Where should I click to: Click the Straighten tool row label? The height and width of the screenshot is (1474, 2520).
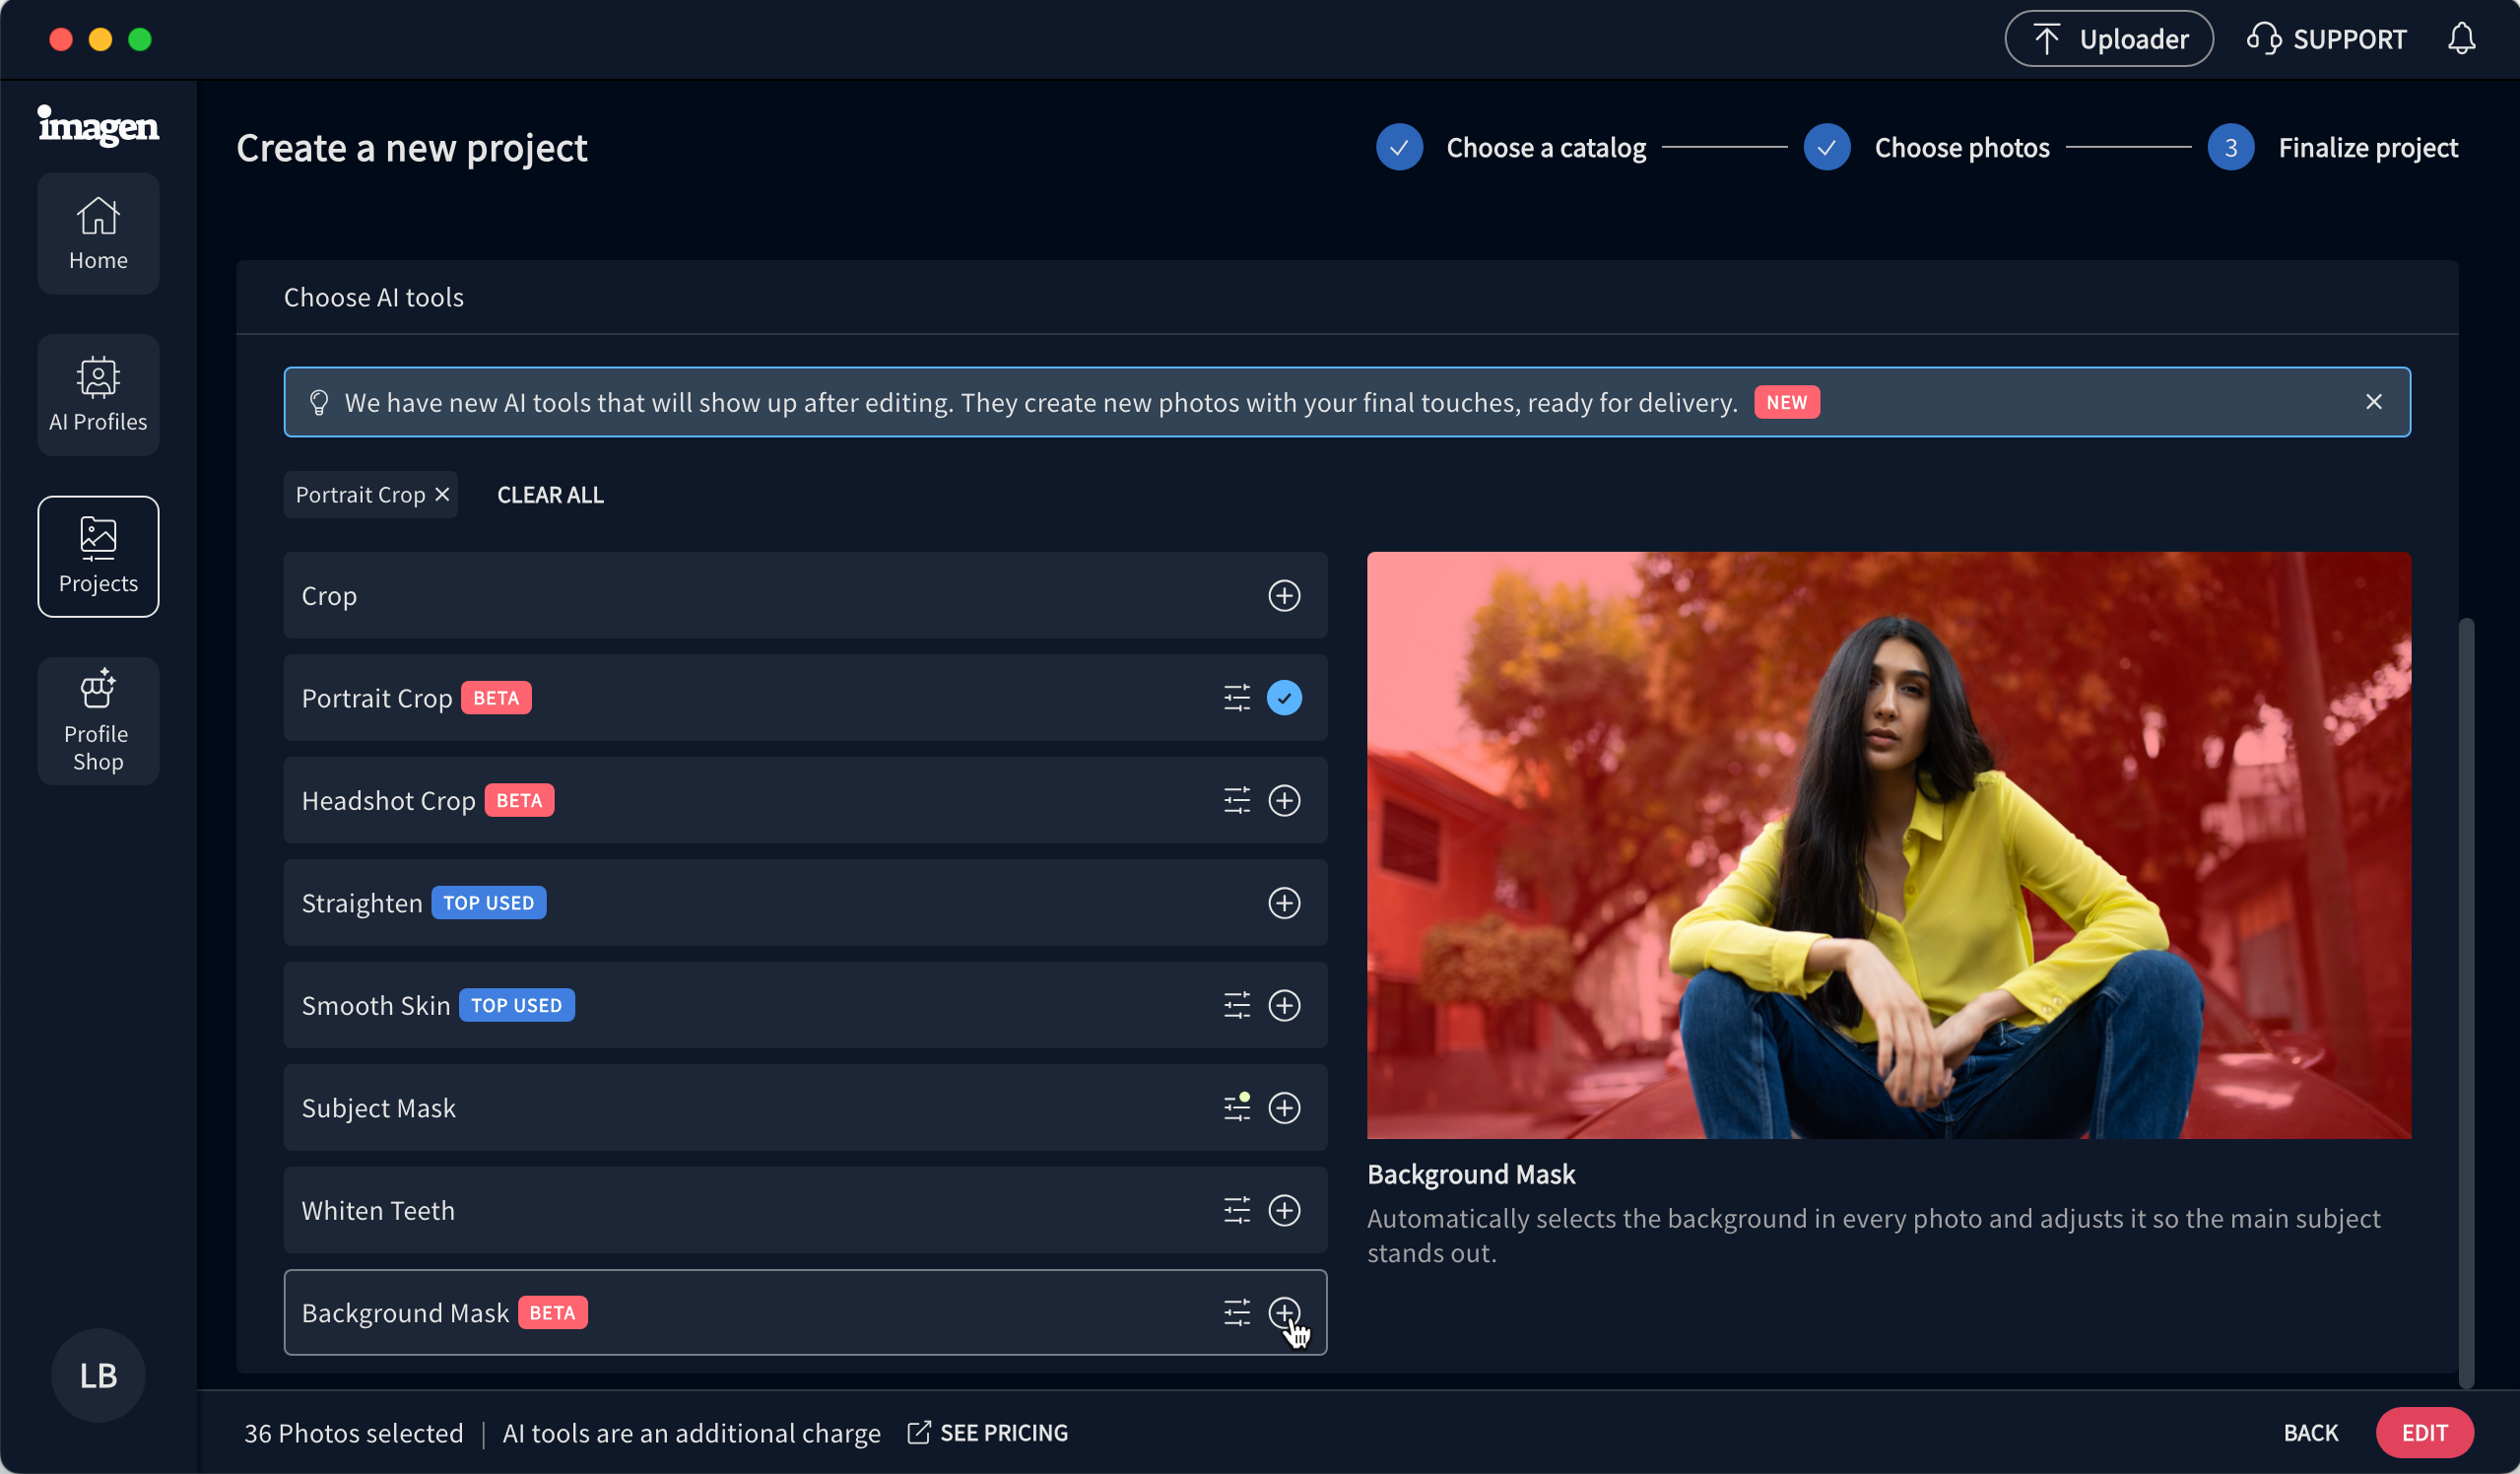(362, 903)
